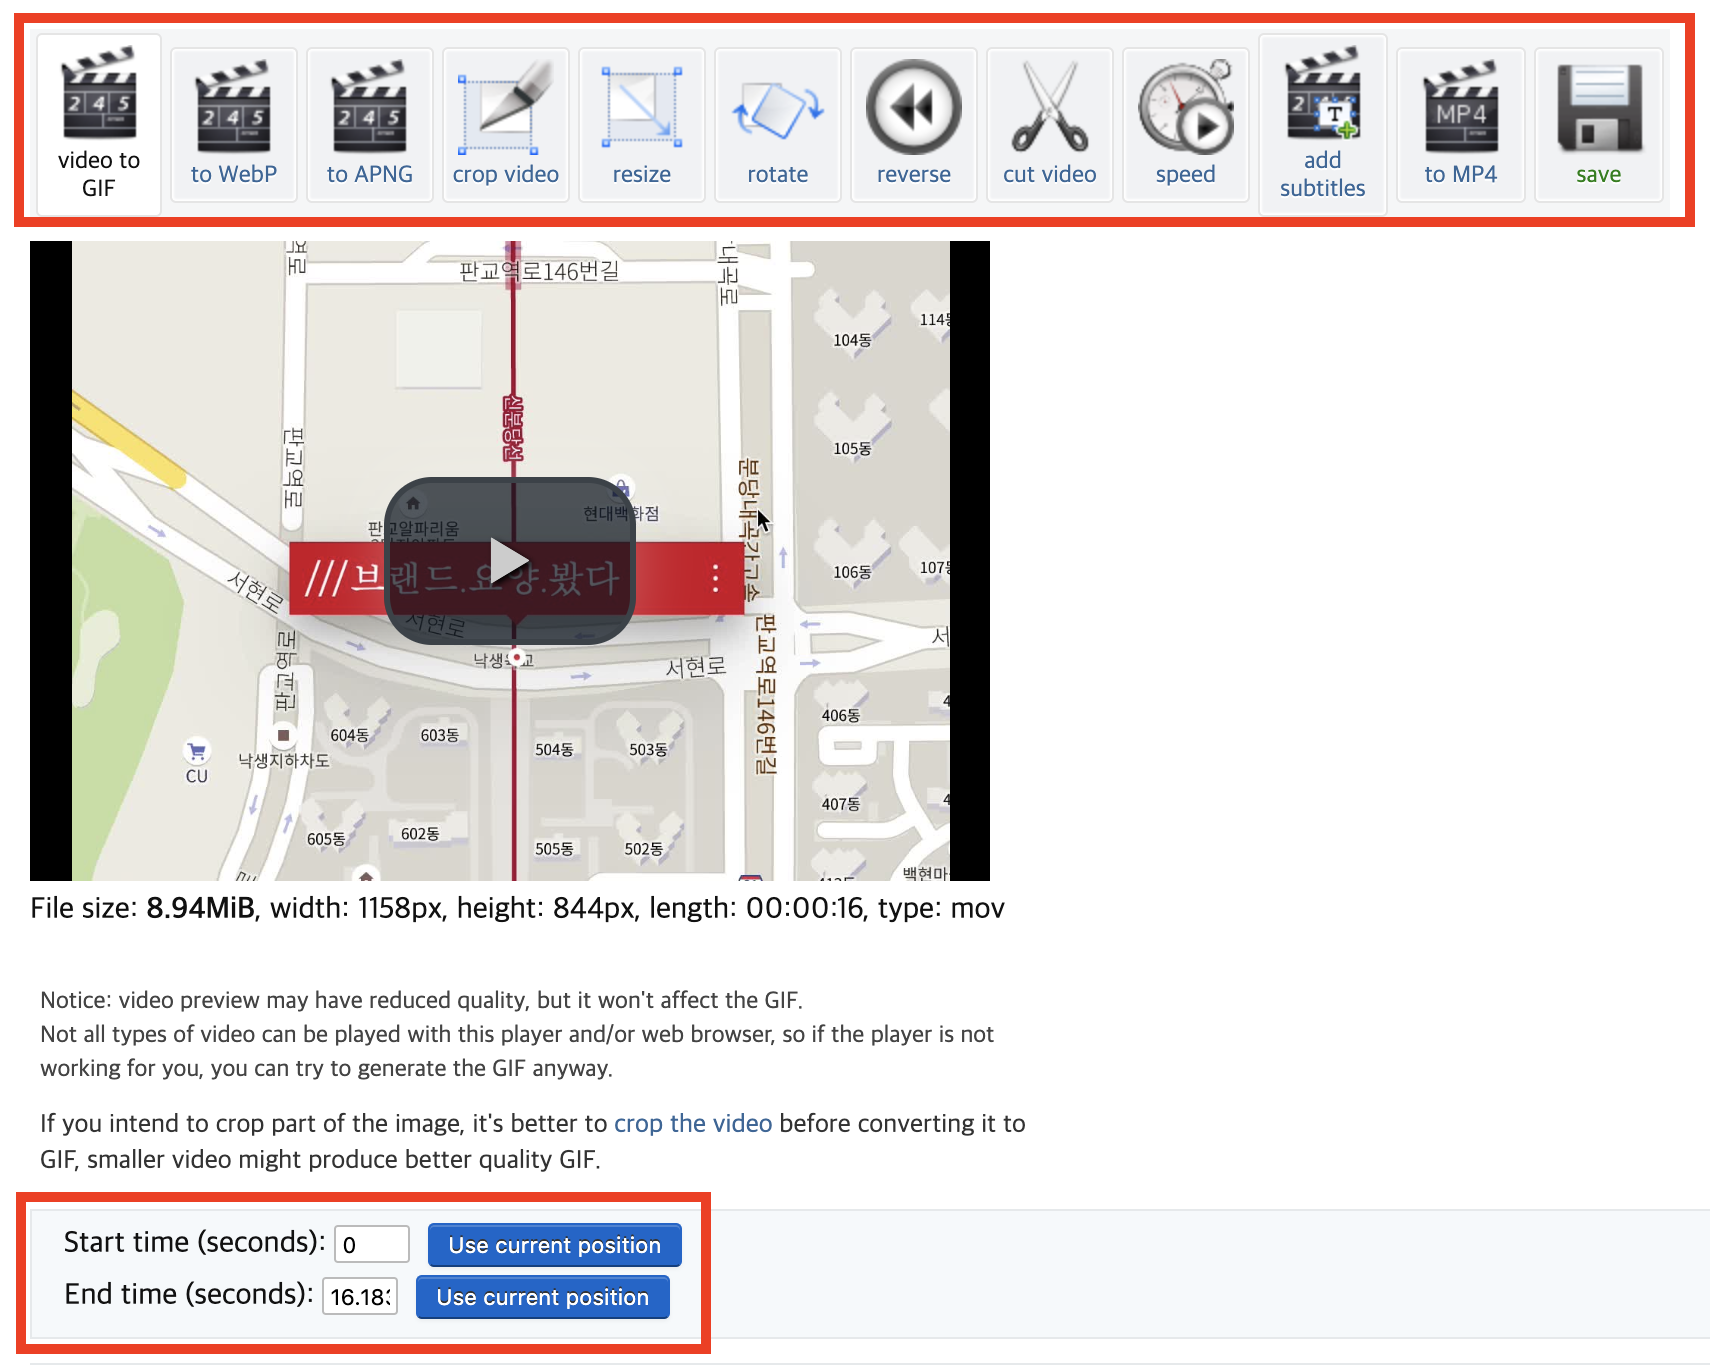Open the reverse video tool

[x=914, y=124]
